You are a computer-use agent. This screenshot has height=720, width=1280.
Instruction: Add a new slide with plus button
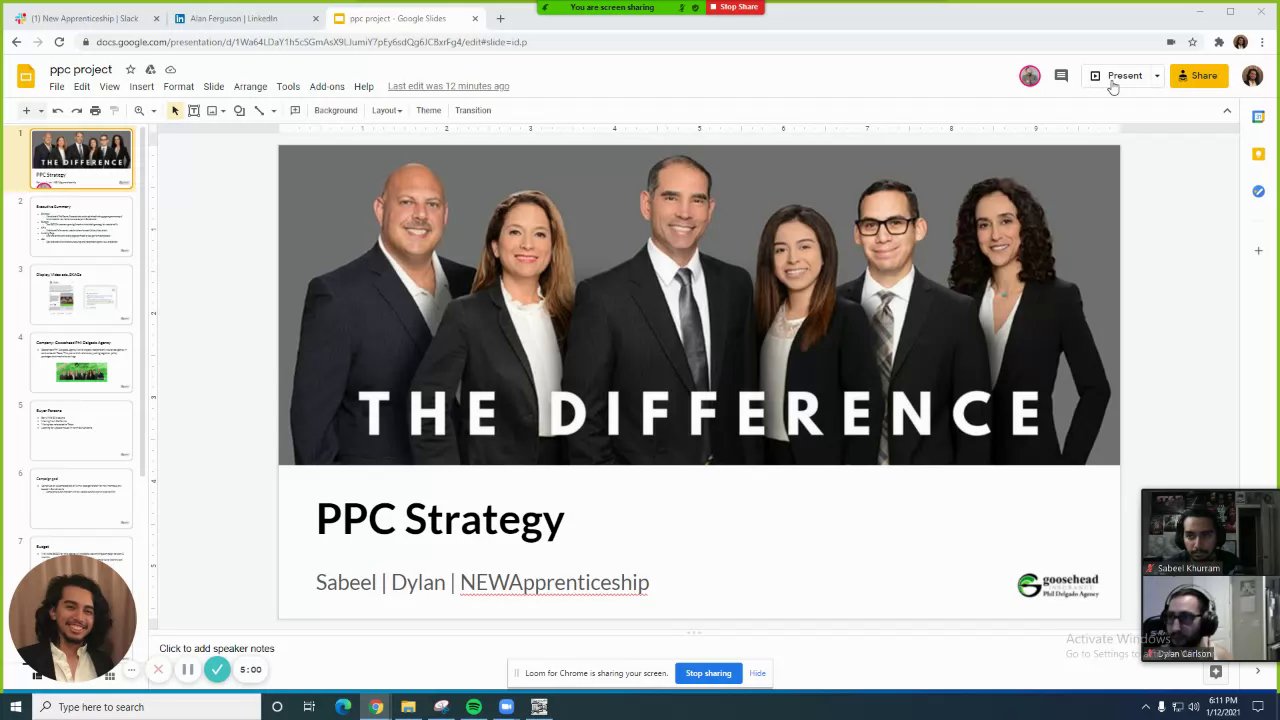[x=26, y=110]
